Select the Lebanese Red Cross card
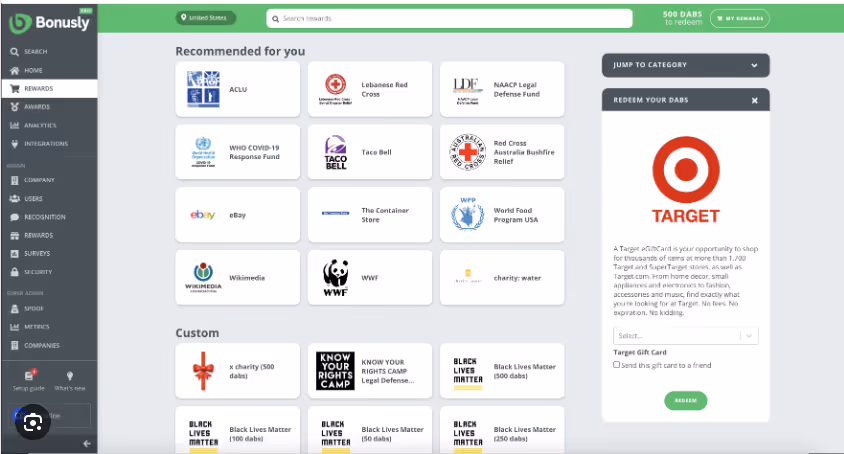This screenshot has height=454, width=844. (x=370, y=89)
